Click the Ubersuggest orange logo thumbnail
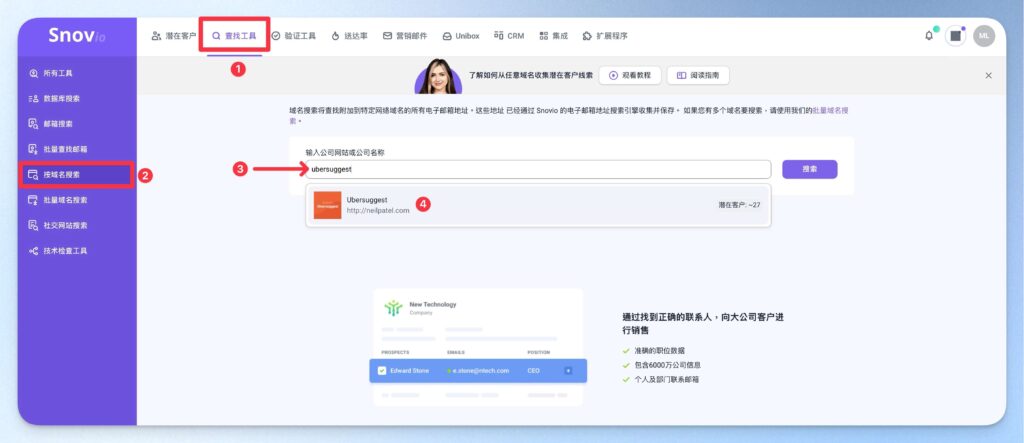 (x=327, y=205)
